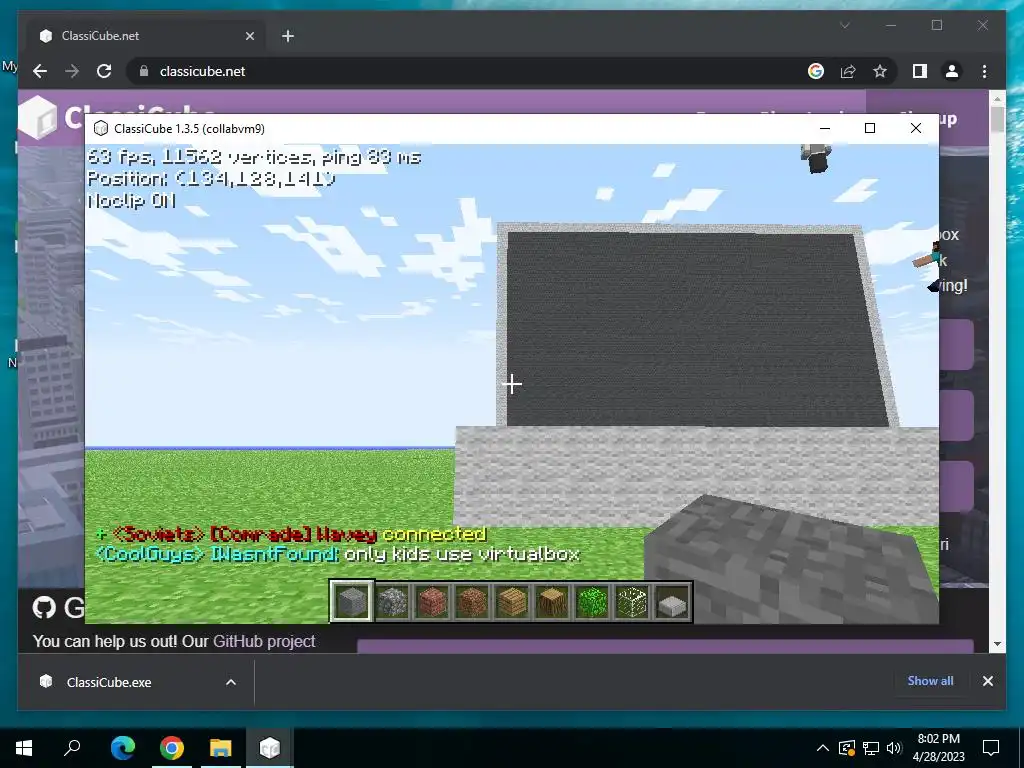
Task: Select the gravel block in hotbar
Action: click(x=392, y=601)
